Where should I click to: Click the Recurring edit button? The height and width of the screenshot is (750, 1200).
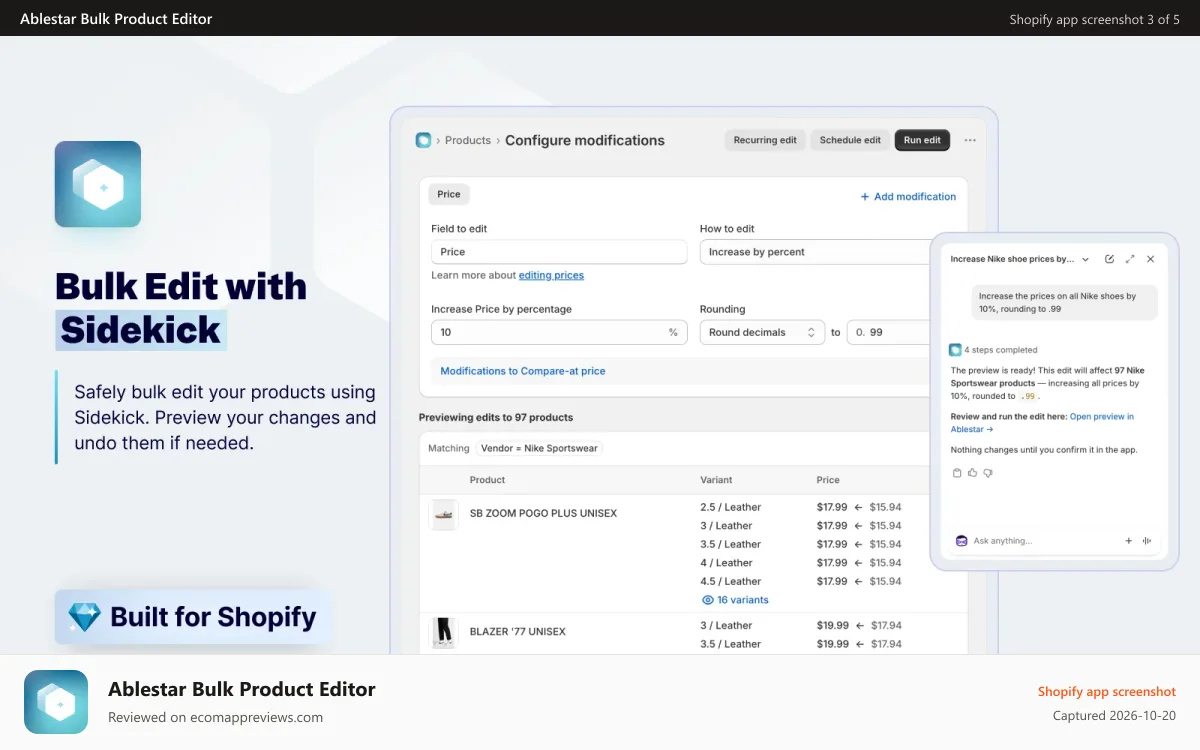[765, 140]
